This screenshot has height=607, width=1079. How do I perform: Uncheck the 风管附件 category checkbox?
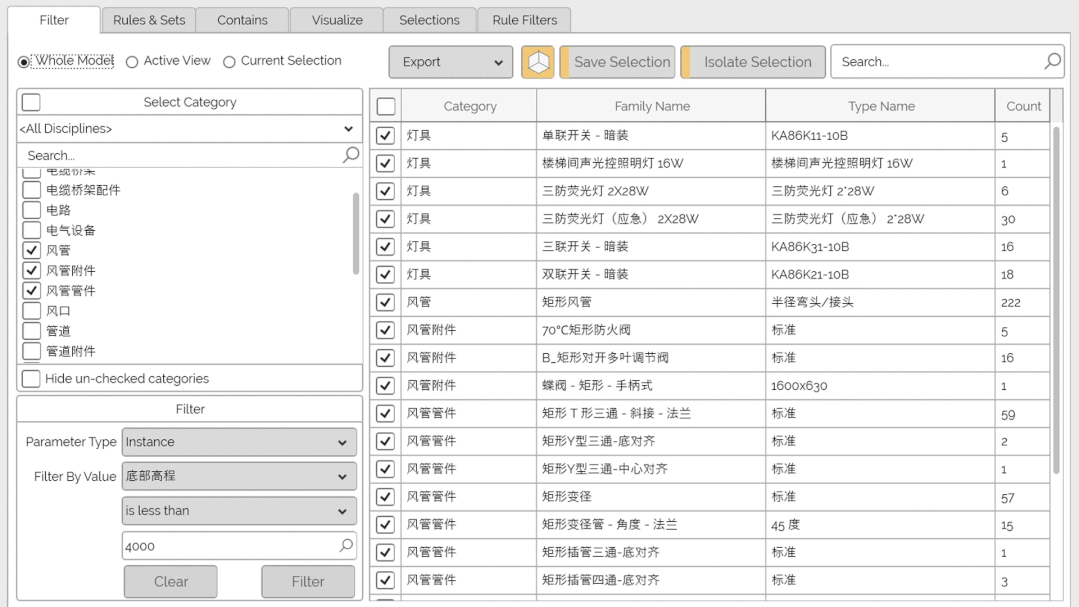click(32, 270)
